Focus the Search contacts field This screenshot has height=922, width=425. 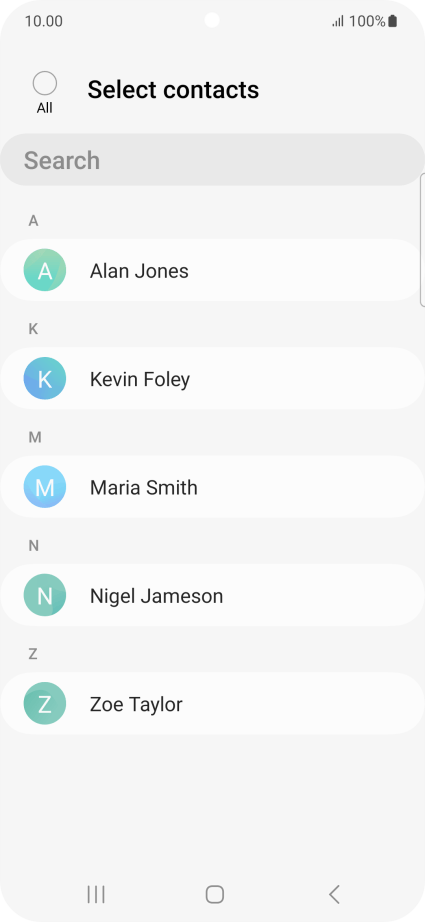(x=212, y=160)
